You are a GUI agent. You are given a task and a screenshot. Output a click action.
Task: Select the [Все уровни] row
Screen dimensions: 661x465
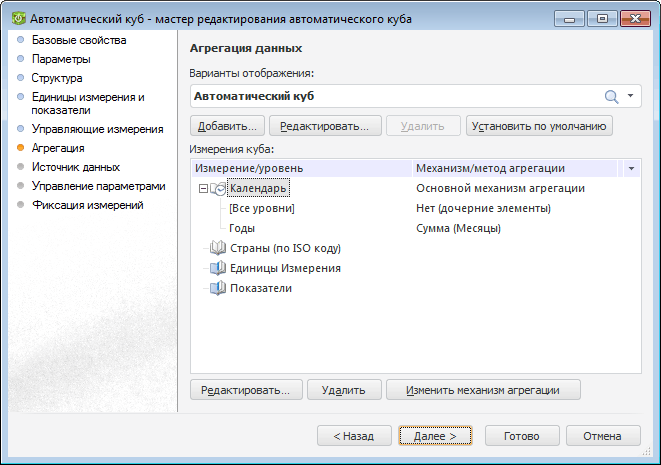pyautogui.click(x=262, y=208)
